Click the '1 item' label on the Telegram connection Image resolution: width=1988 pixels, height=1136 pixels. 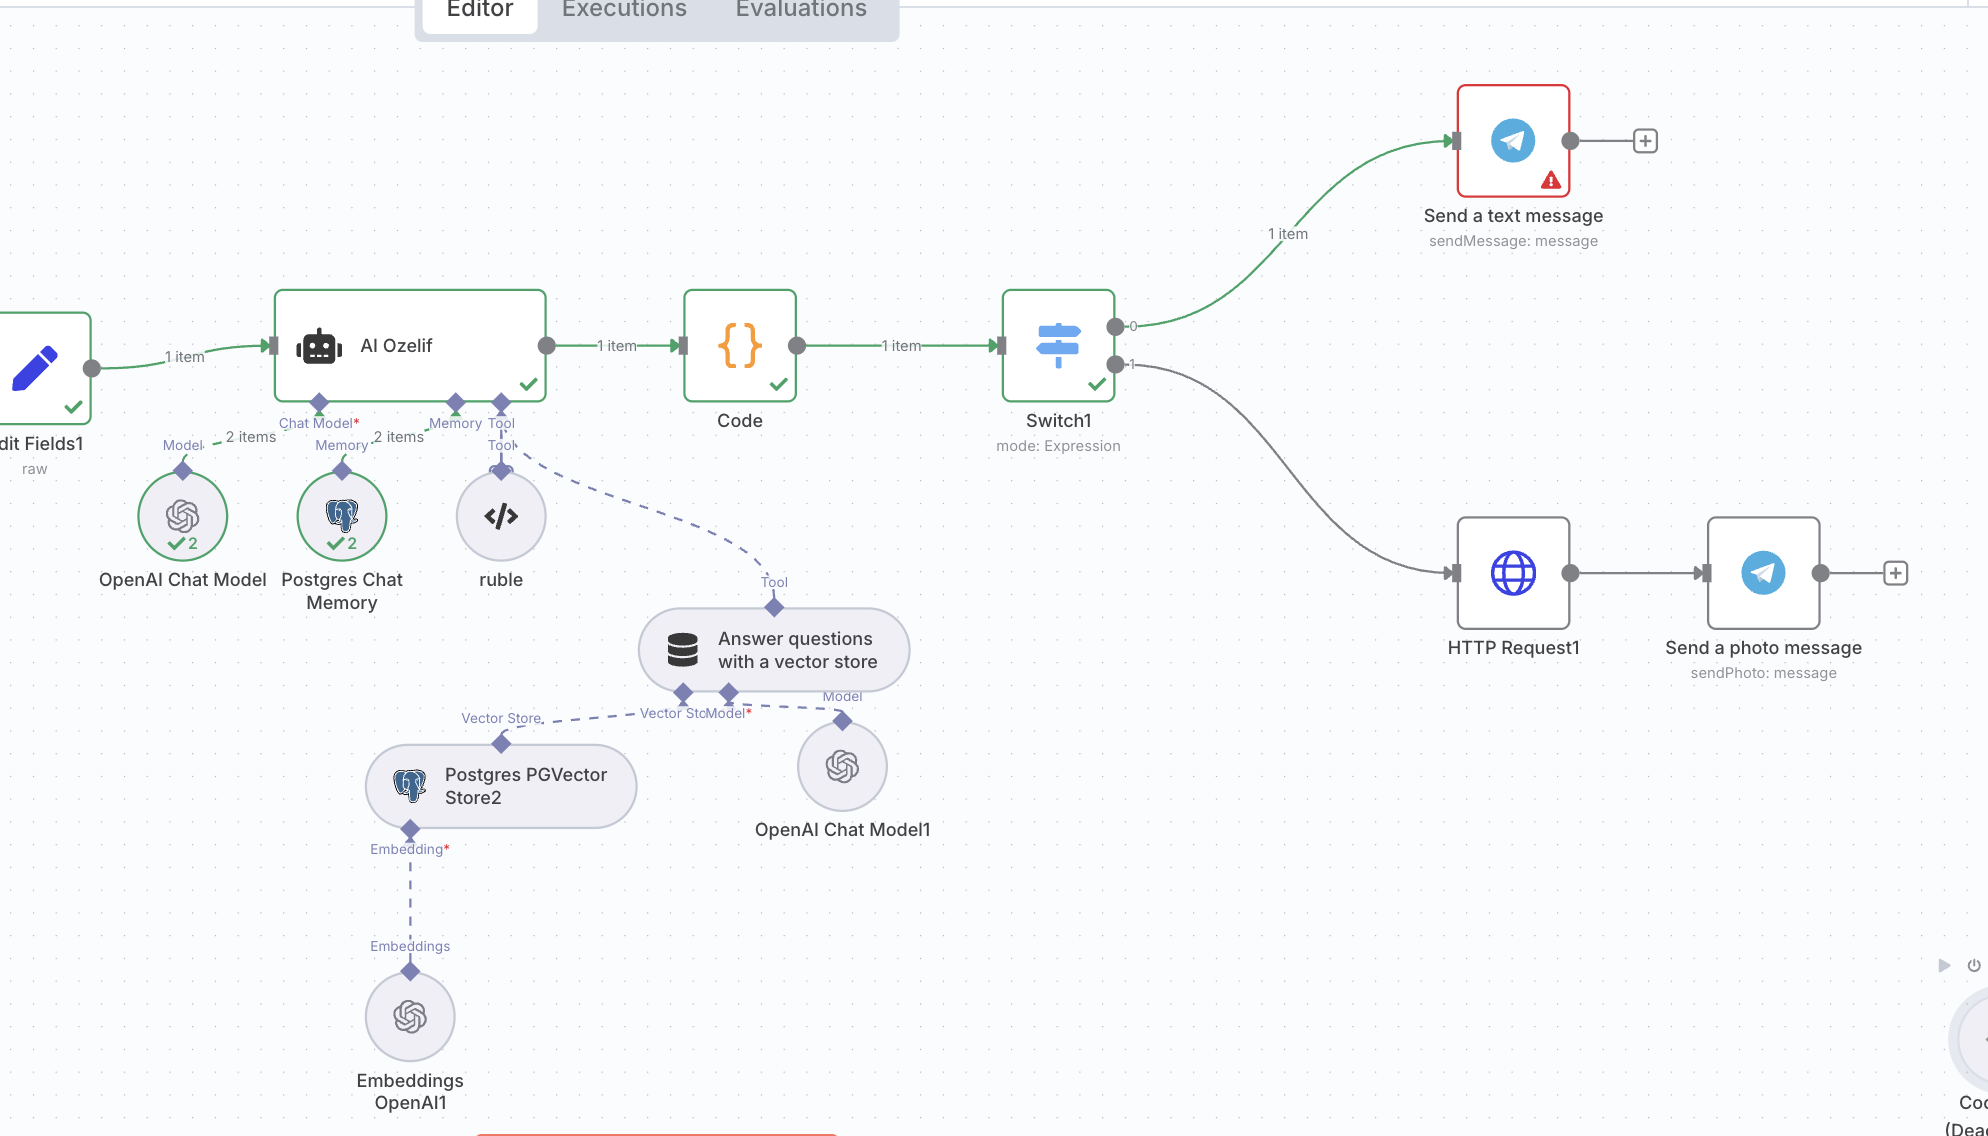click(x=1288, y=234)
